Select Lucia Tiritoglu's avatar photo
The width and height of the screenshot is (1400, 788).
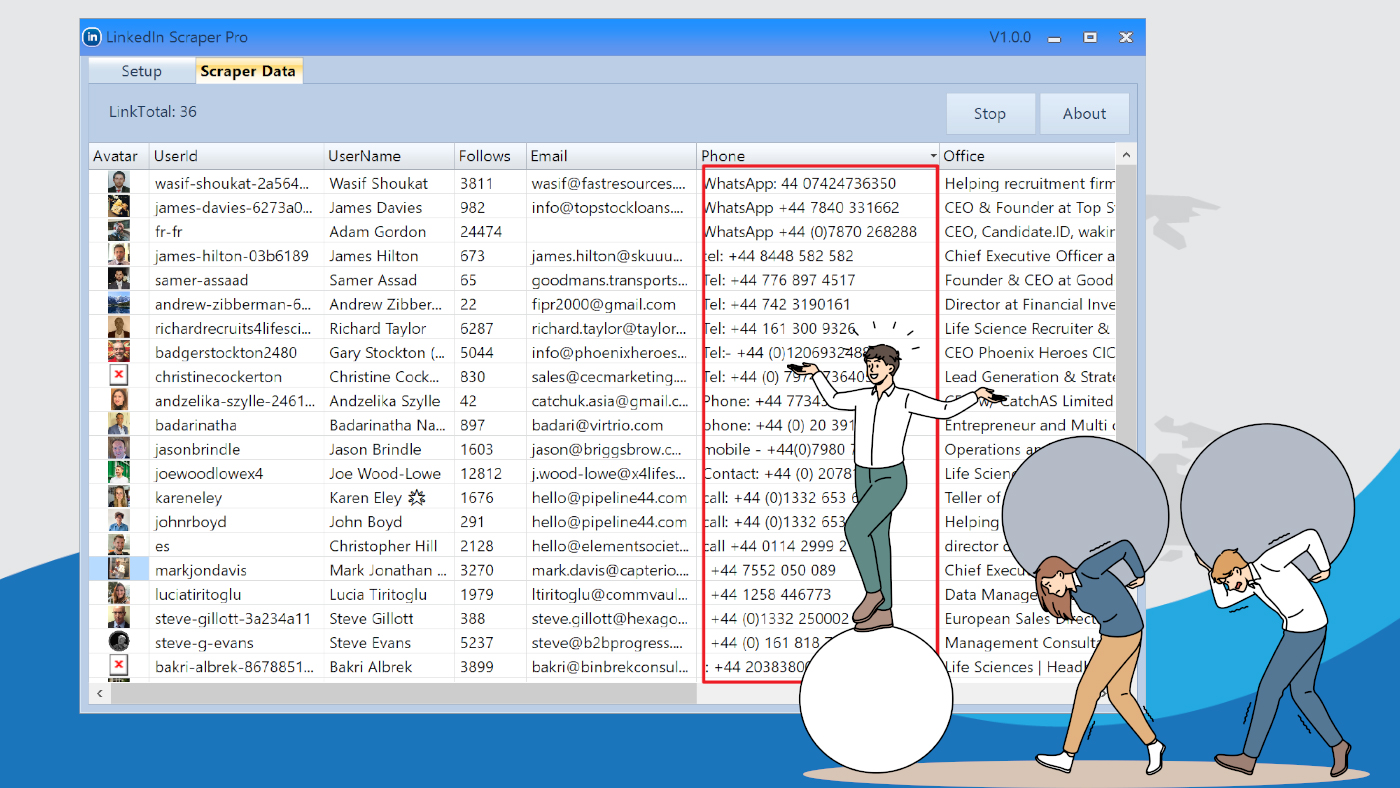pos(119,594)
